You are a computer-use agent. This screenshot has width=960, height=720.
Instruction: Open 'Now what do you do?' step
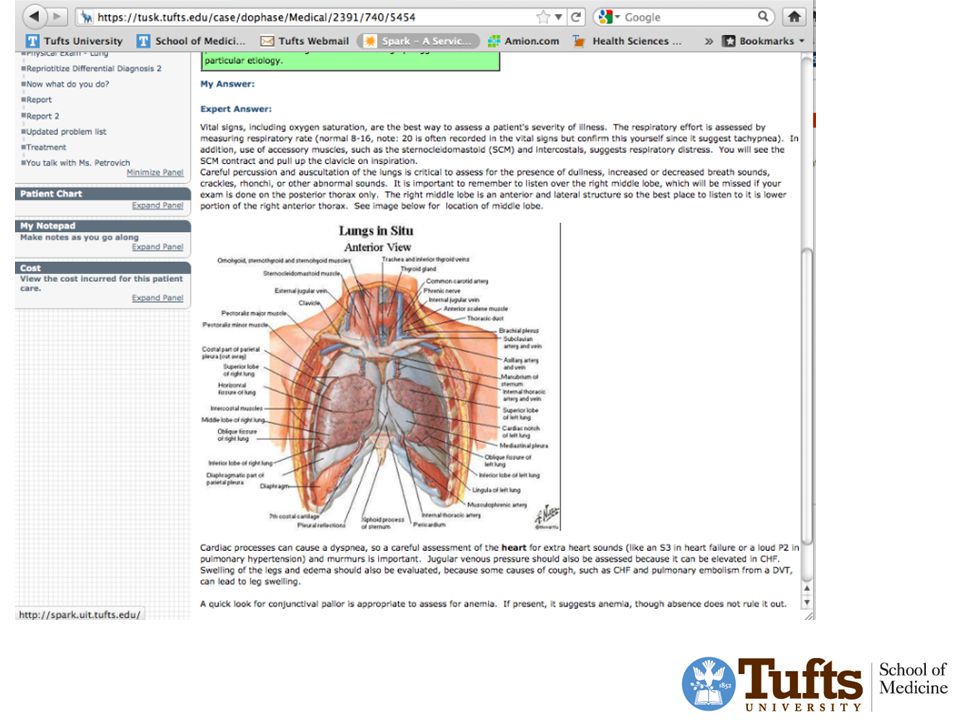66,84
